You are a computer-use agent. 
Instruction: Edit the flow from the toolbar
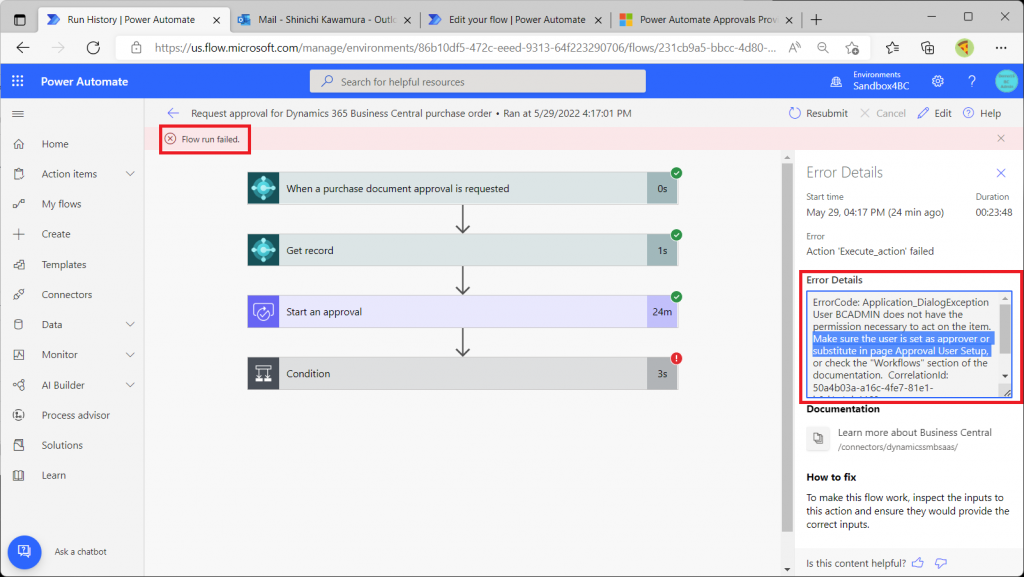point(935,113)
